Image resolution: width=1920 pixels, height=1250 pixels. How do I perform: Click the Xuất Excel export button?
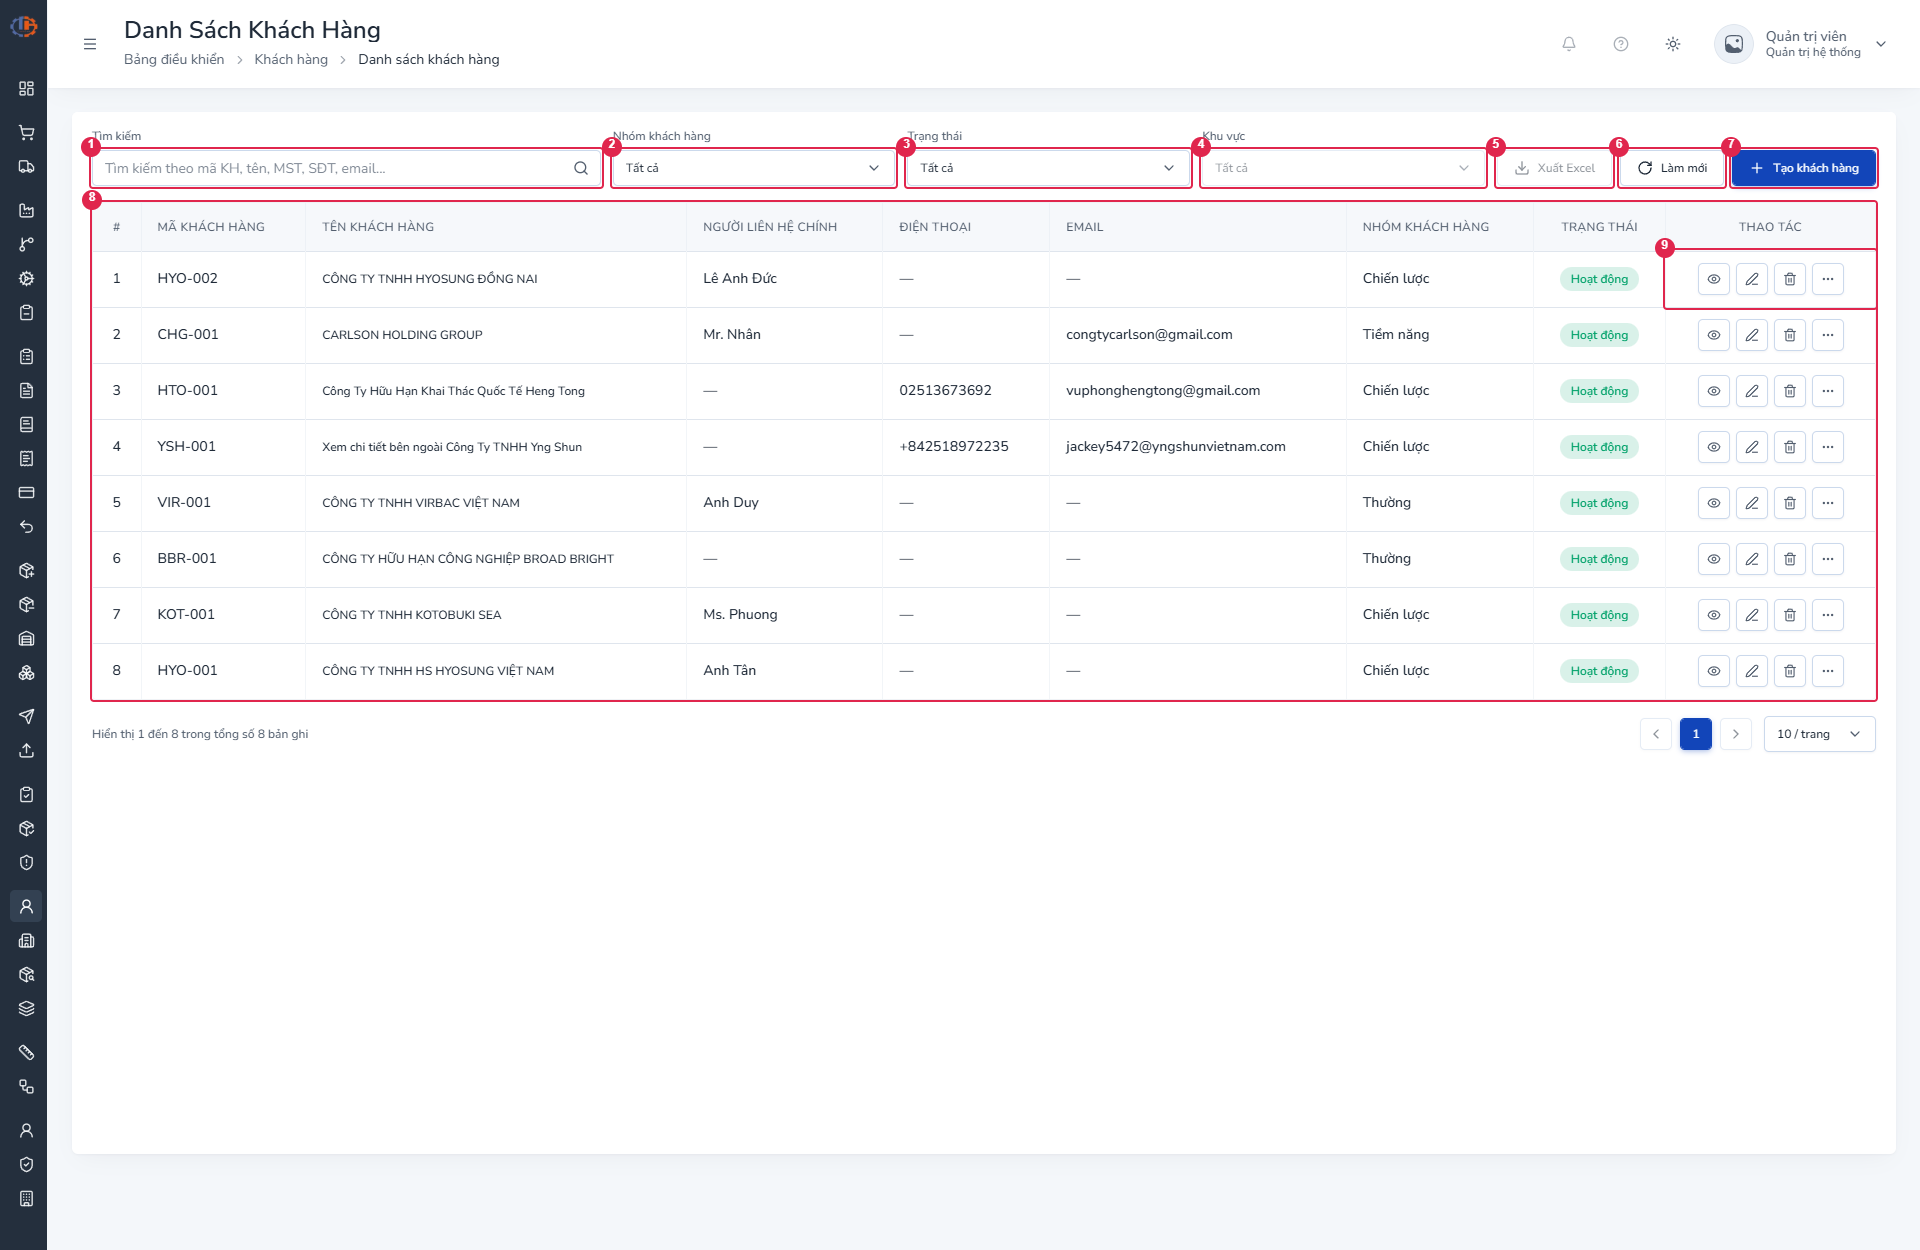pos(1555,168)
